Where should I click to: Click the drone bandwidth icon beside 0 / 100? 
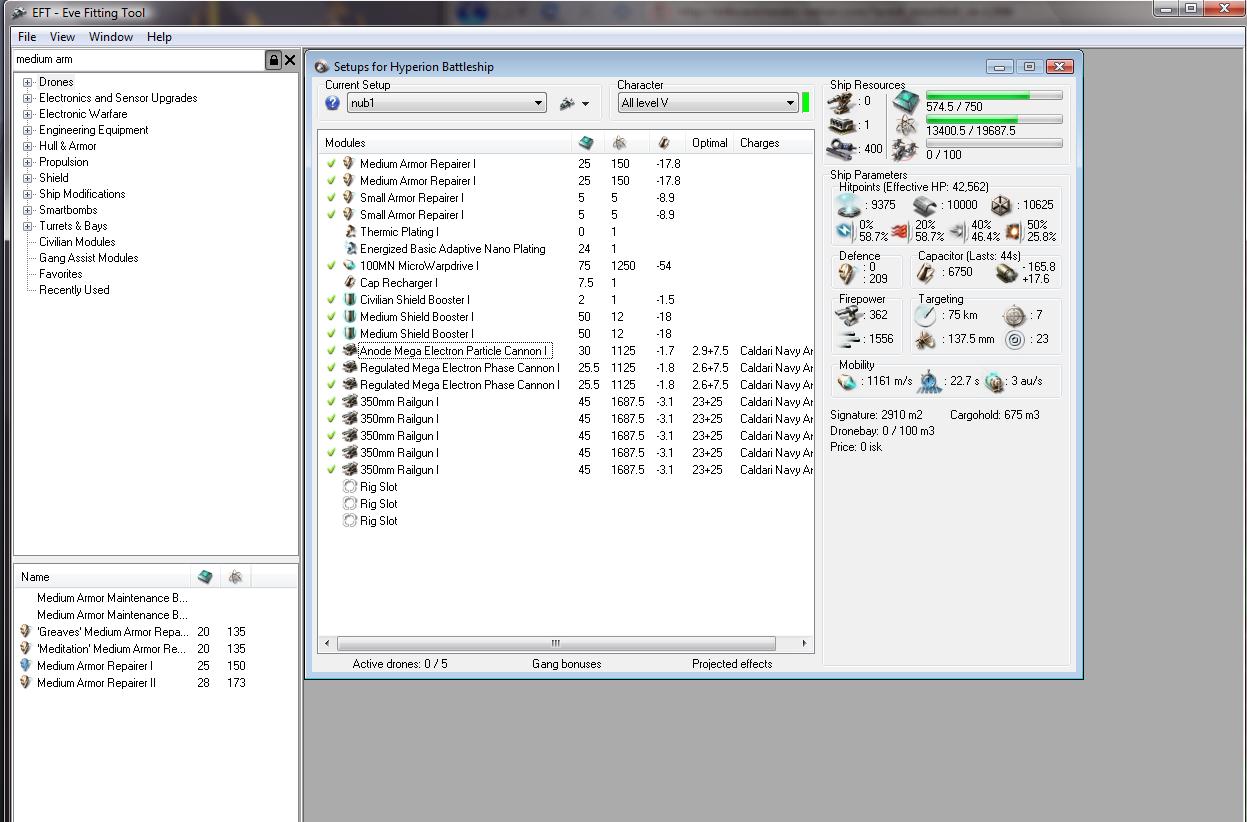[x=906, y=149]
